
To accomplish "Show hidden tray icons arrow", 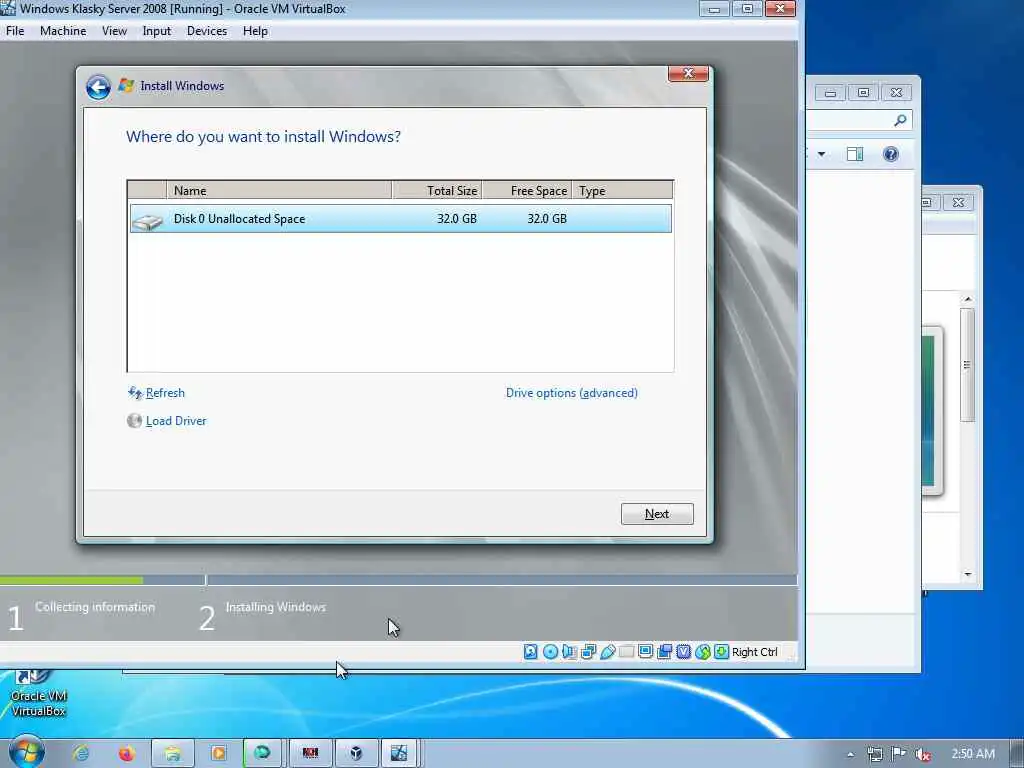I will 850,754.
